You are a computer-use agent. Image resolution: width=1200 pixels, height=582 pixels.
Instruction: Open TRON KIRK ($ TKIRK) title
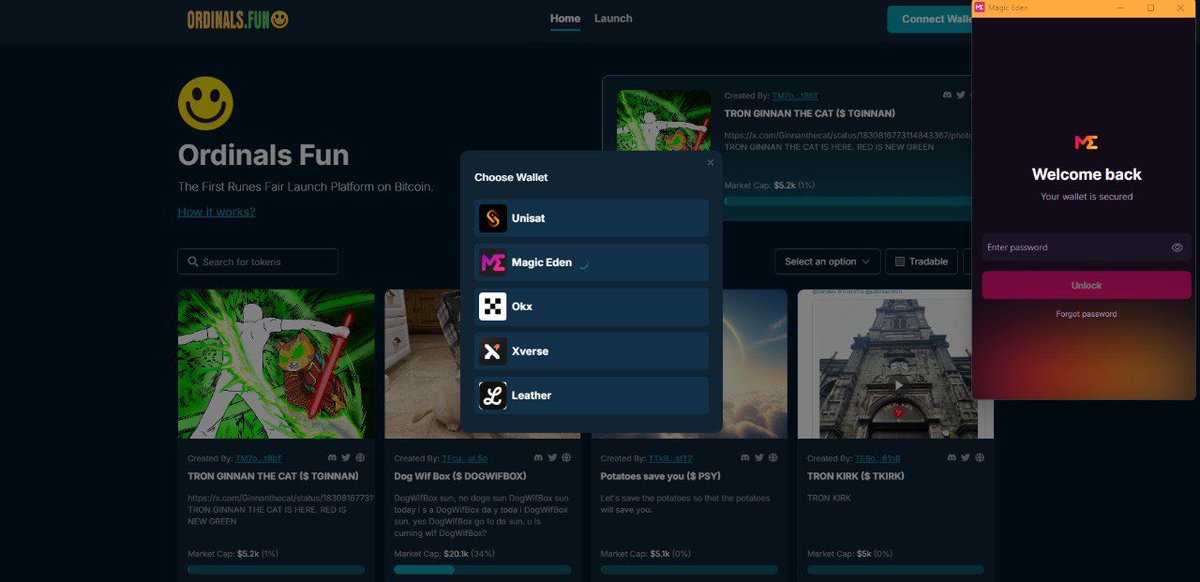pos(856,476)
